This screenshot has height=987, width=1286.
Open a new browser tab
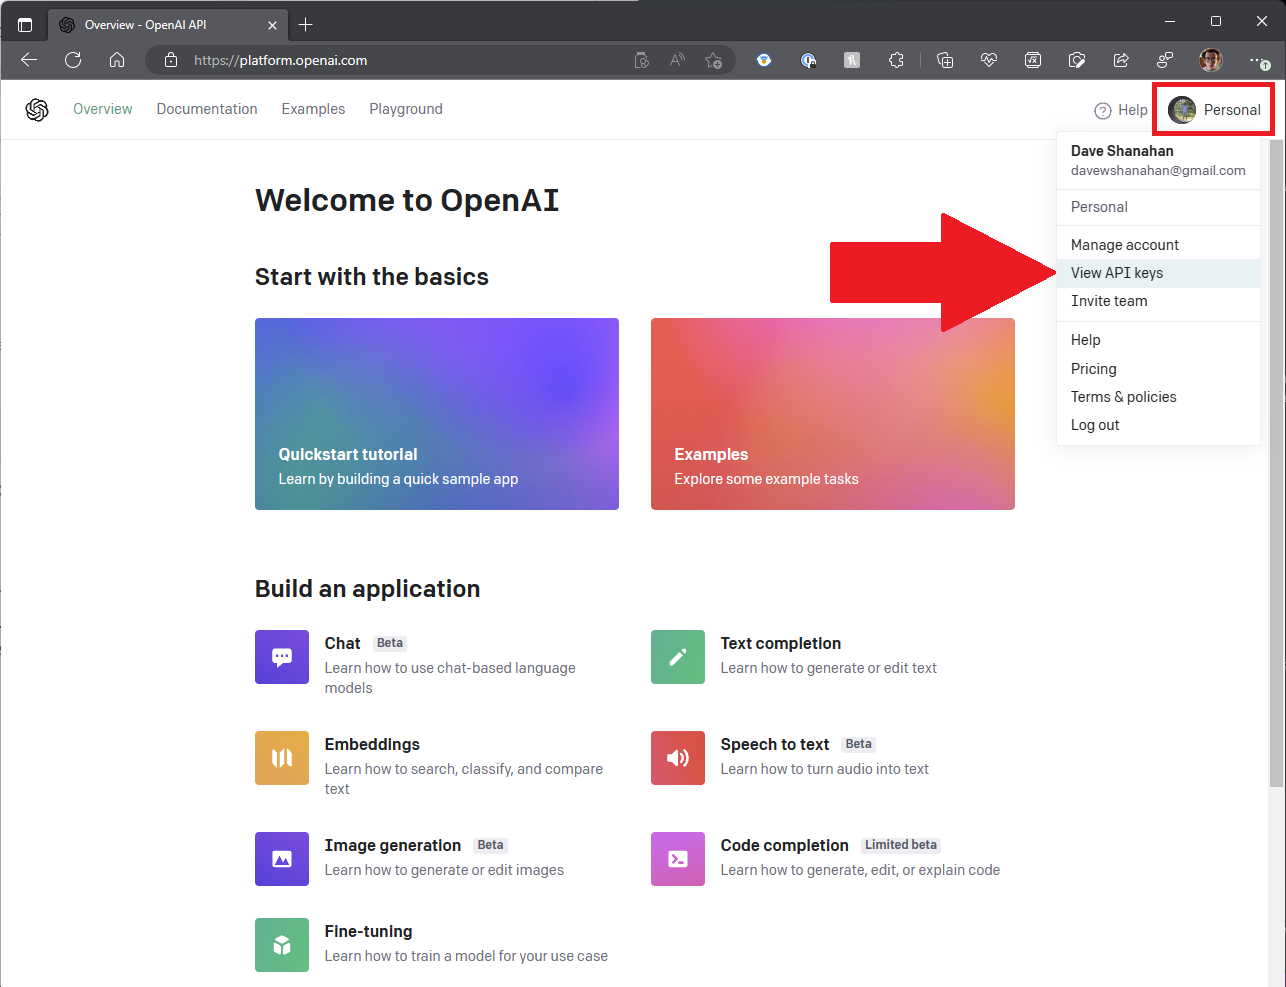click(306, 25)
